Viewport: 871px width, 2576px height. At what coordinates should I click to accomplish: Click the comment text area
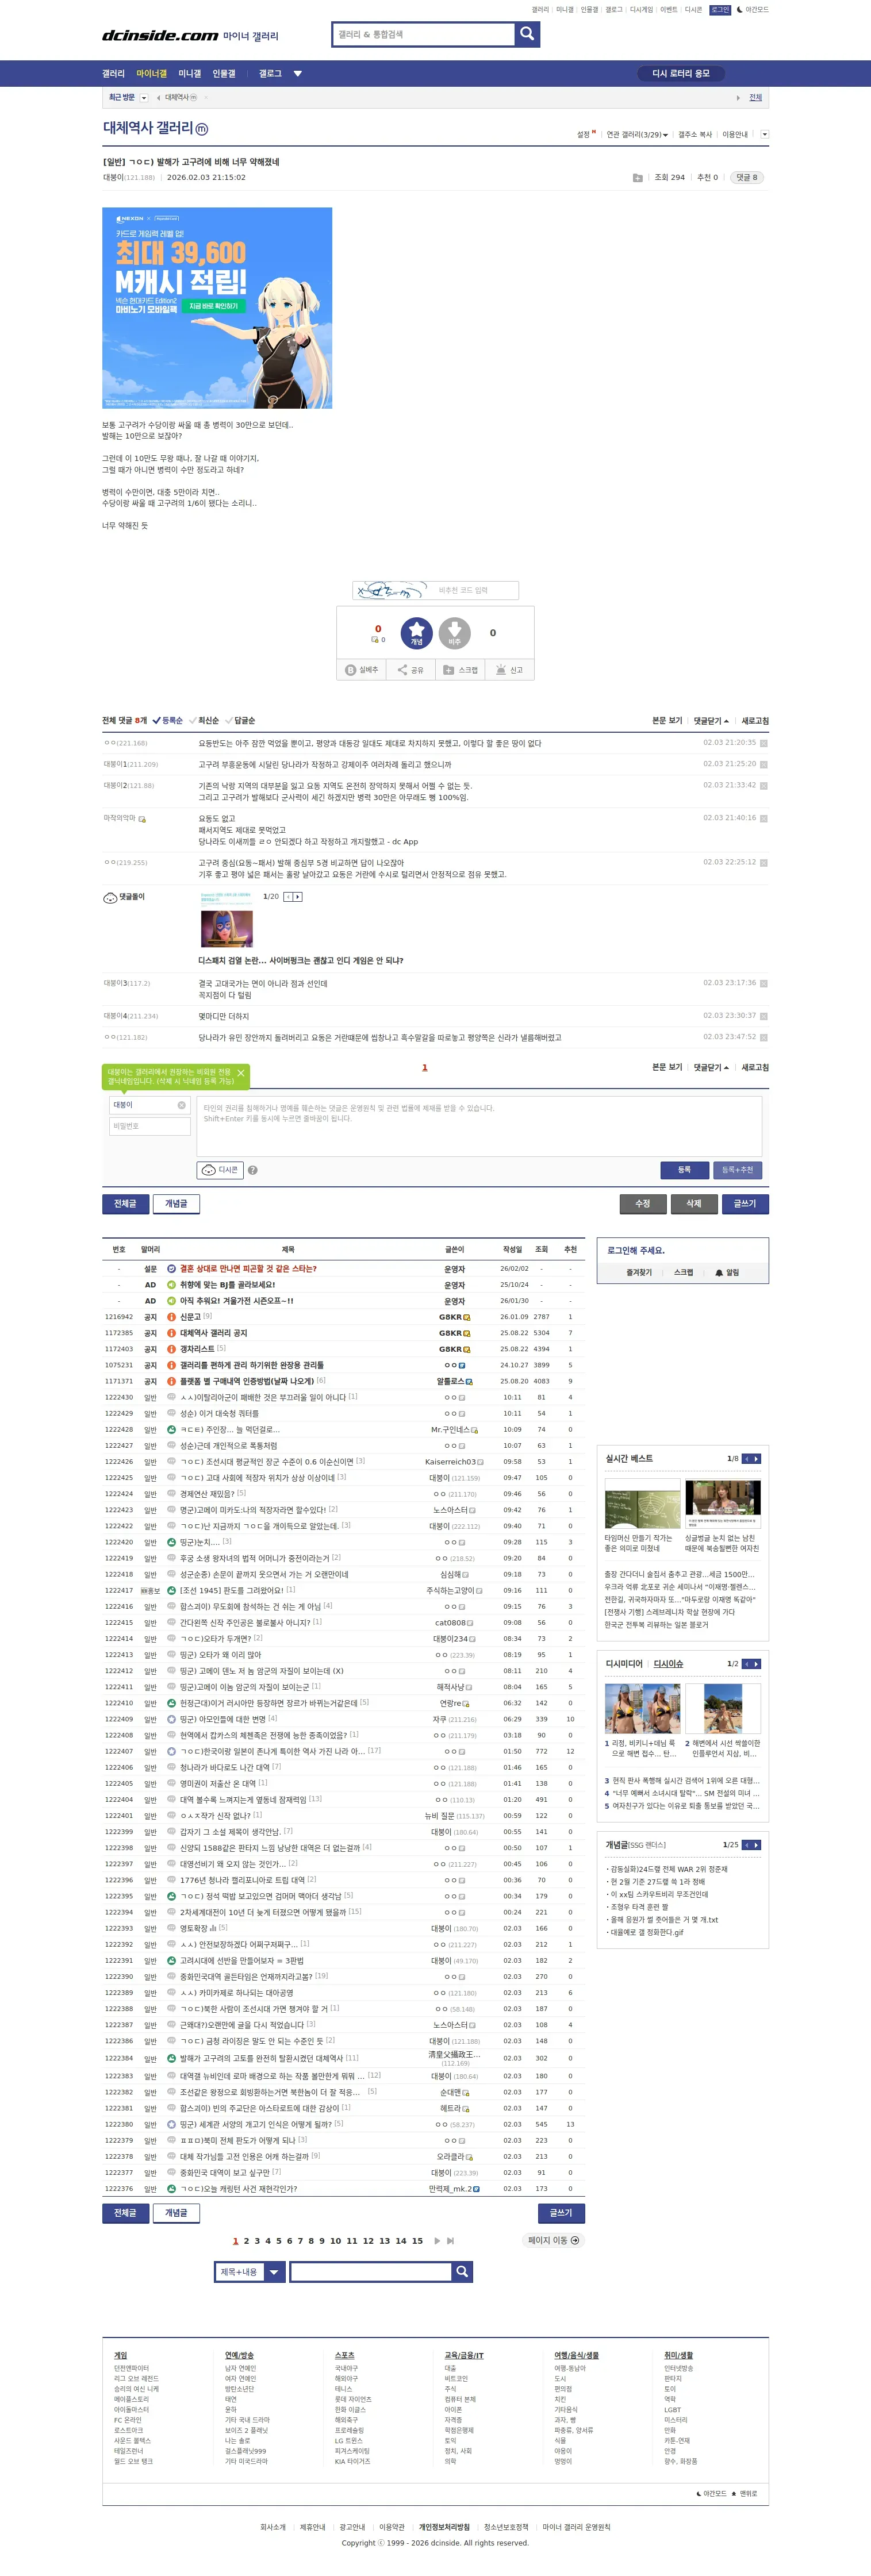point(479,1126)
